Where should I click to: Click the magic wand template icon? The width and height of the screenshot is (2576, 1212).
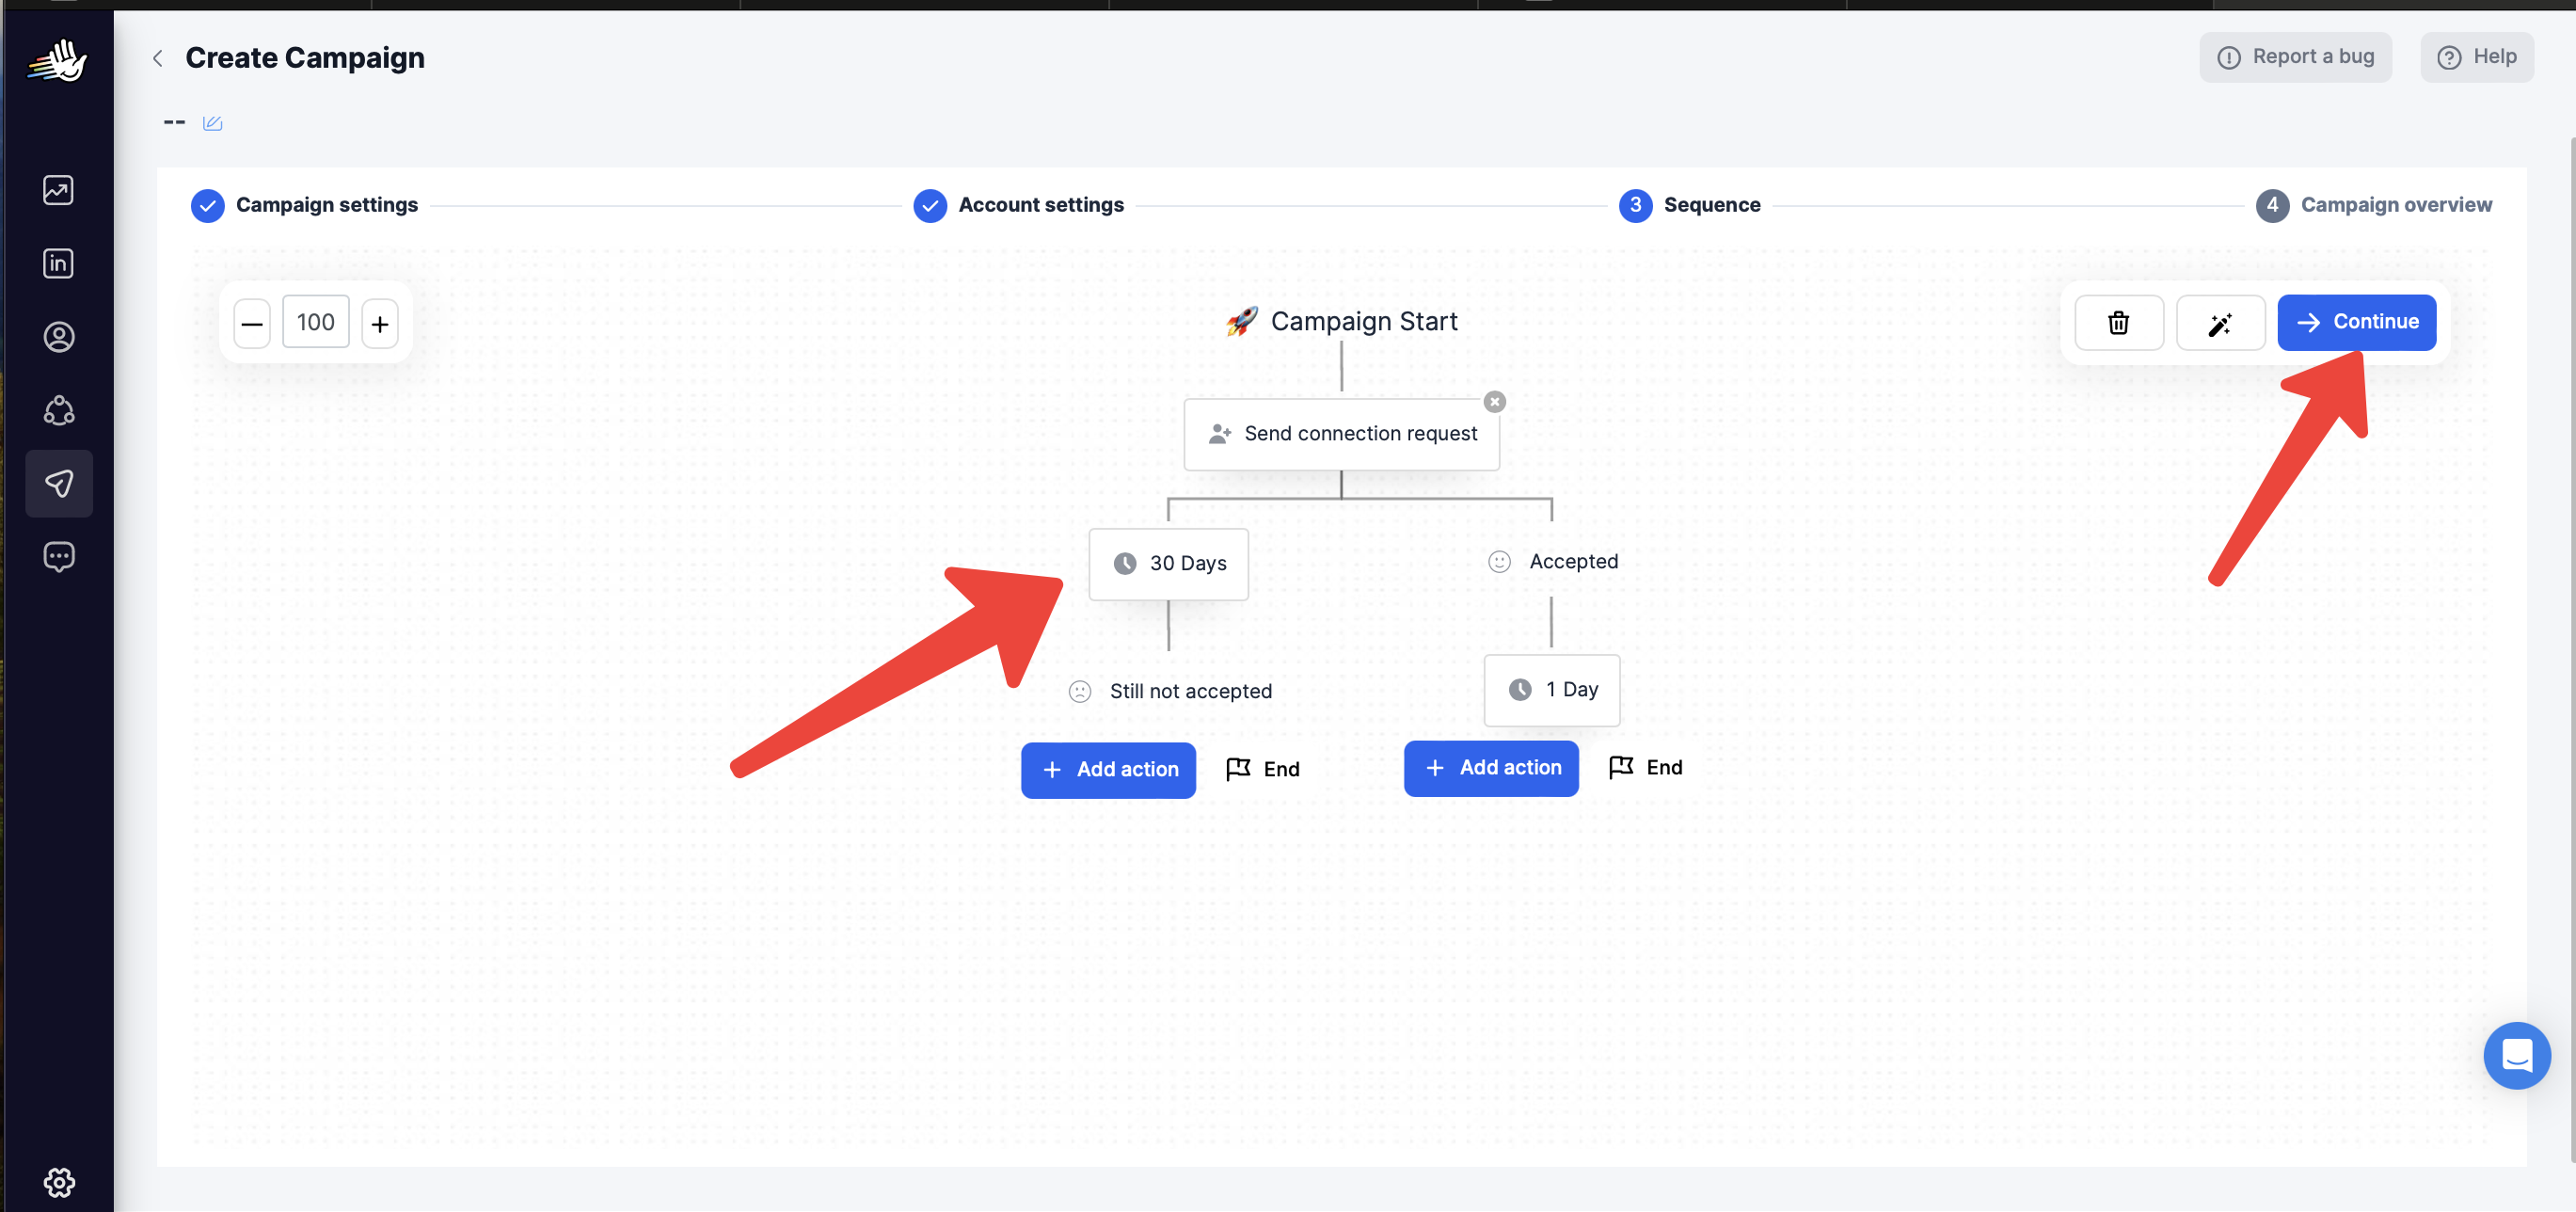[2220, 323]
